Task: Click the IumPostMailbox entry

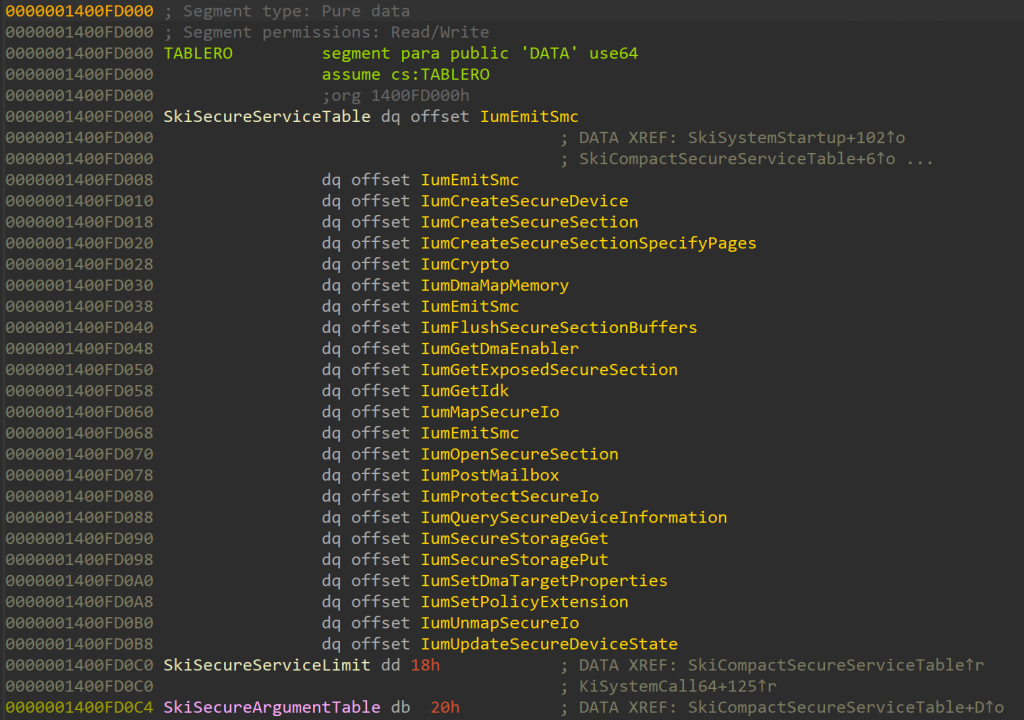Action: pos(490,475)
